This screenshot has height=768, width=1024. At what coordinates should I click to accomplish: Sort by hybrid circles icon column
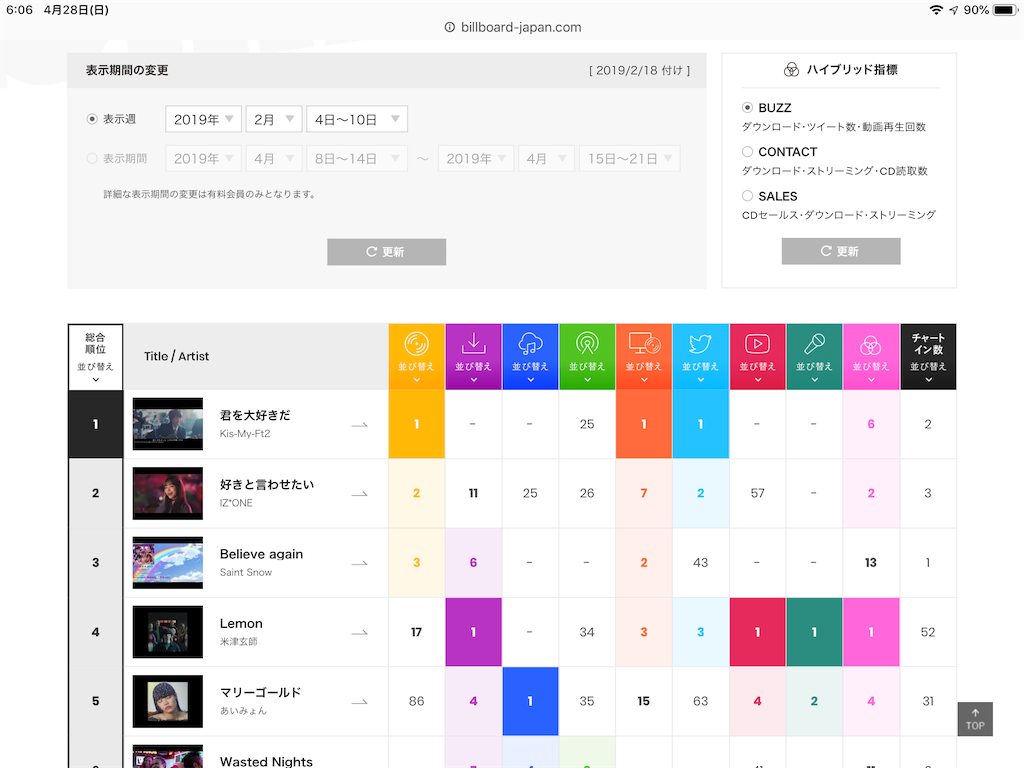click(x=871, y=357)
